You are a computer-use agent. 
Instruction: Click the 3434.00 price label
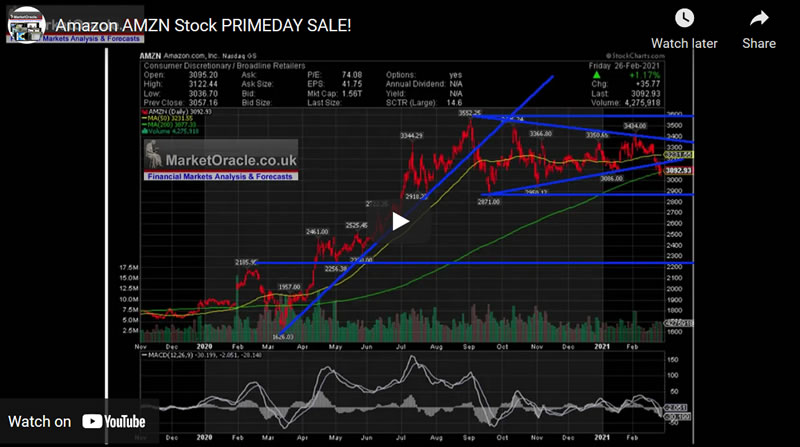tap(635, 126)
